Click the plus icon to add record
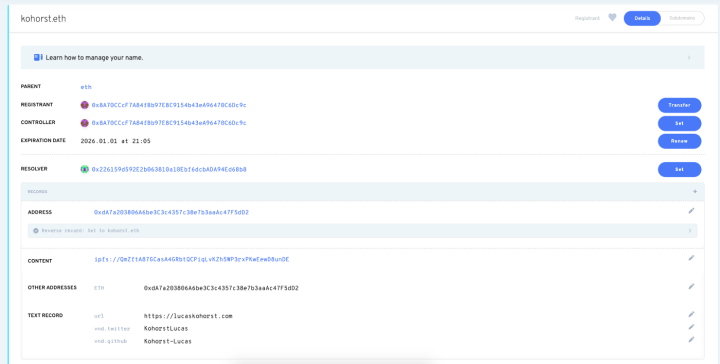 tap(695, 191)
